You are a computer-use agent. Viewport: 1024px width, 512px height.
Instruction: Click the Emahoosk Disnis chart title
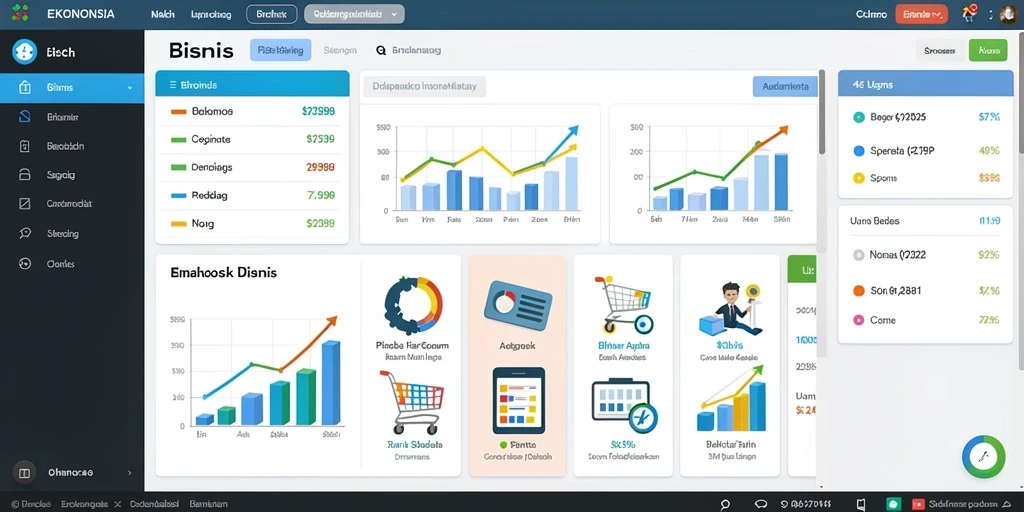[x=223, y=272]
